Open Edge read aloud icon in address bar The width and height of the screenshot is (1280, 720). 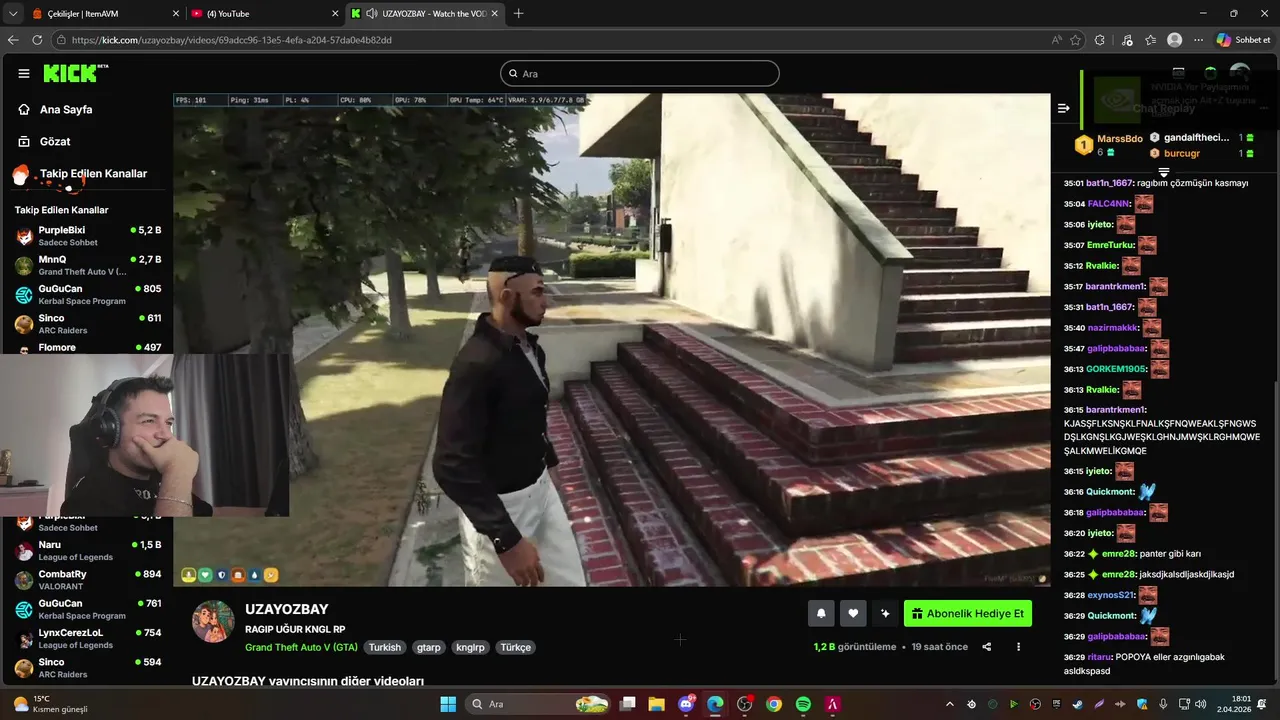(x=1057, y=40)
